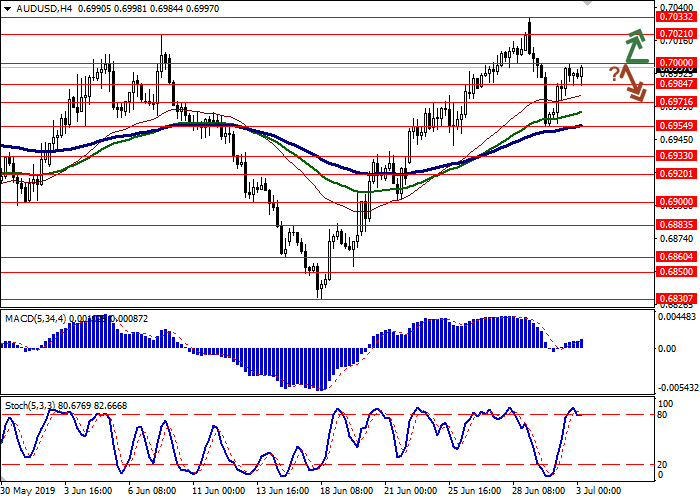
Task: Click the red question mark symbol
Action: tap(614, 73)
